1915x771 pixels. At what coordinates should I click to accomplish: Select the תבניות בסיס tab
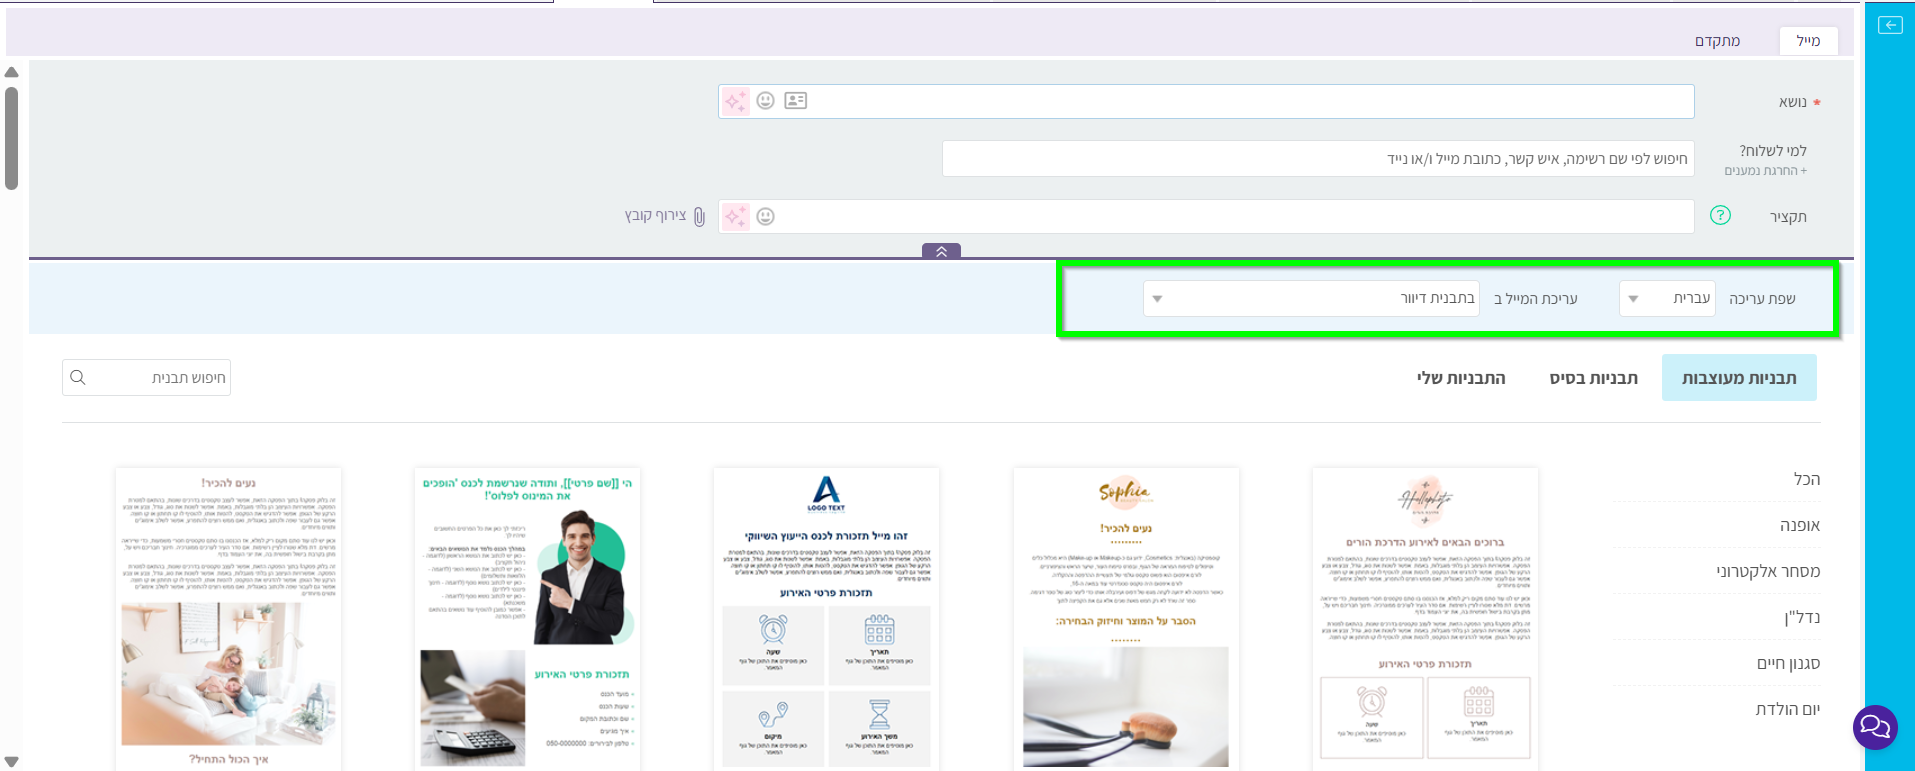1593,378
